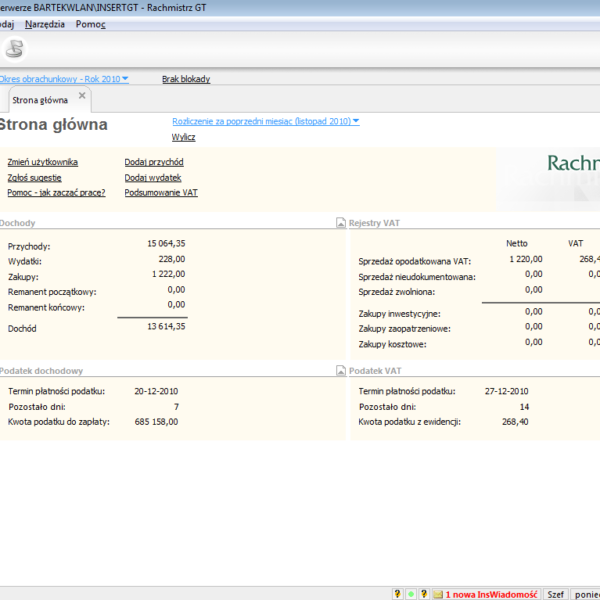Open the Podsumowanie VAT link
The image size is (600, 600).
pos(161,192)
